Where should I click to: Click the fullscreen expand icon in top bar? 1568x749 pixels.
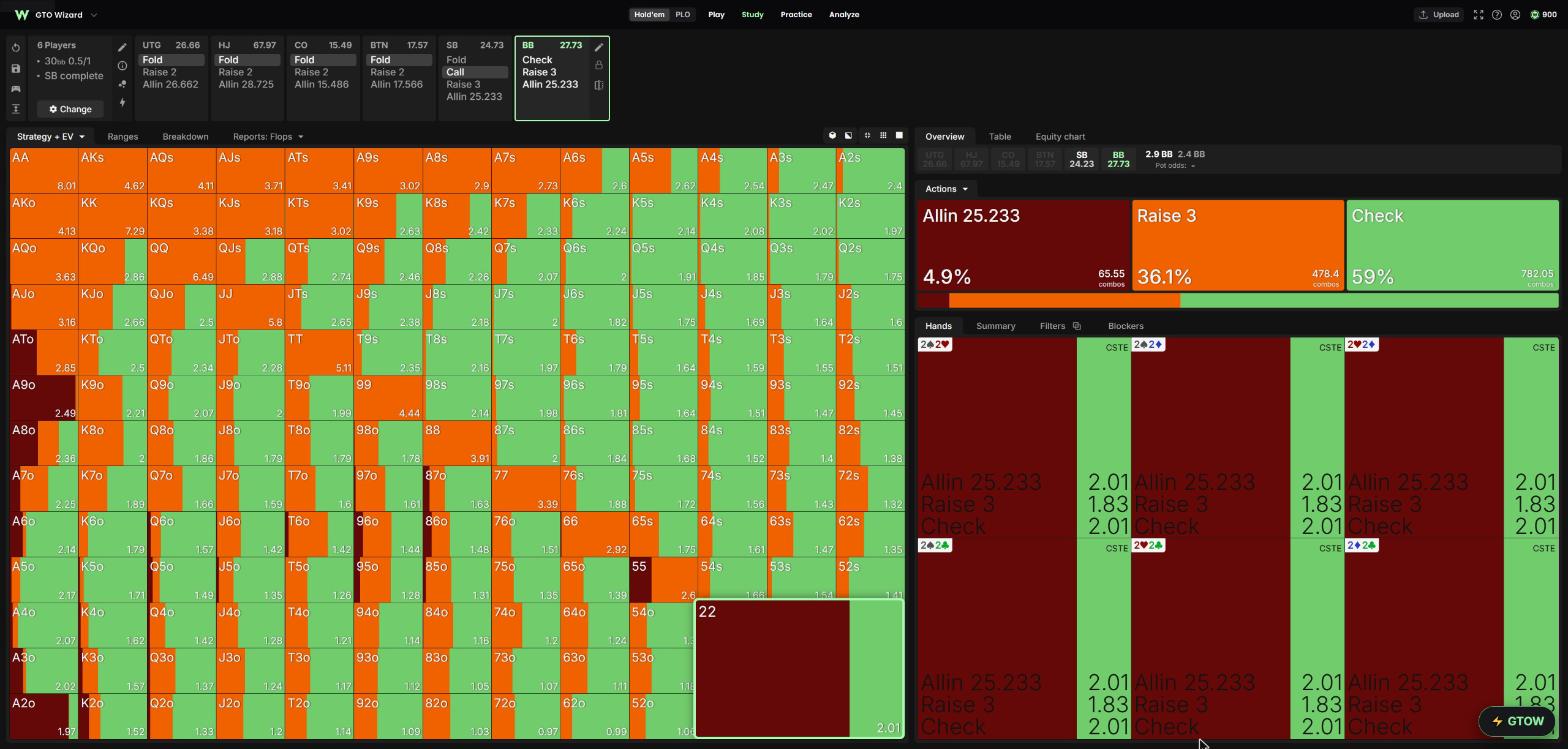point(1478,15)
